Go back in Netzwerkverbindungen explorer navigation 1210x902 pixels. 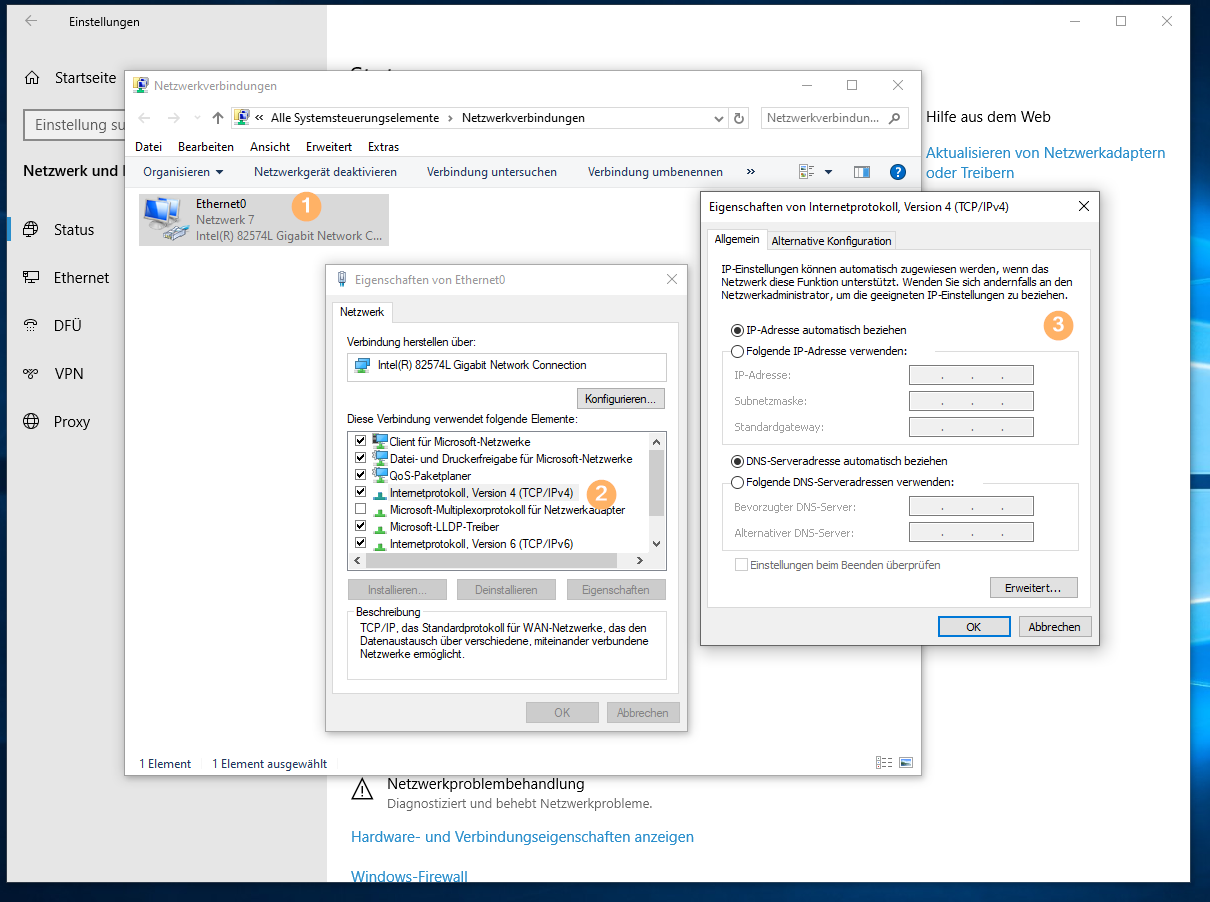click(x=144, y=118)
